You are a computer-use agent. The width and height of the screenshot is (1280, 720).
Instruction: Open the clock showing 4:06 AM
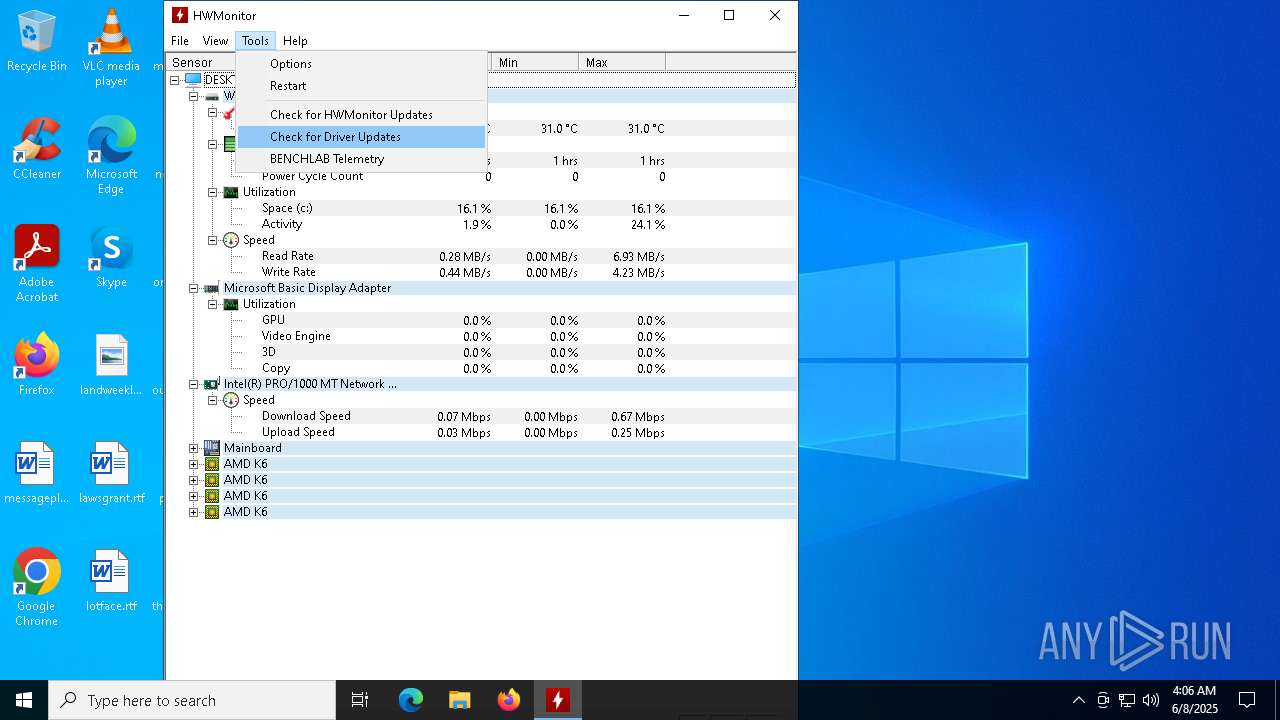pos(1194,700)
